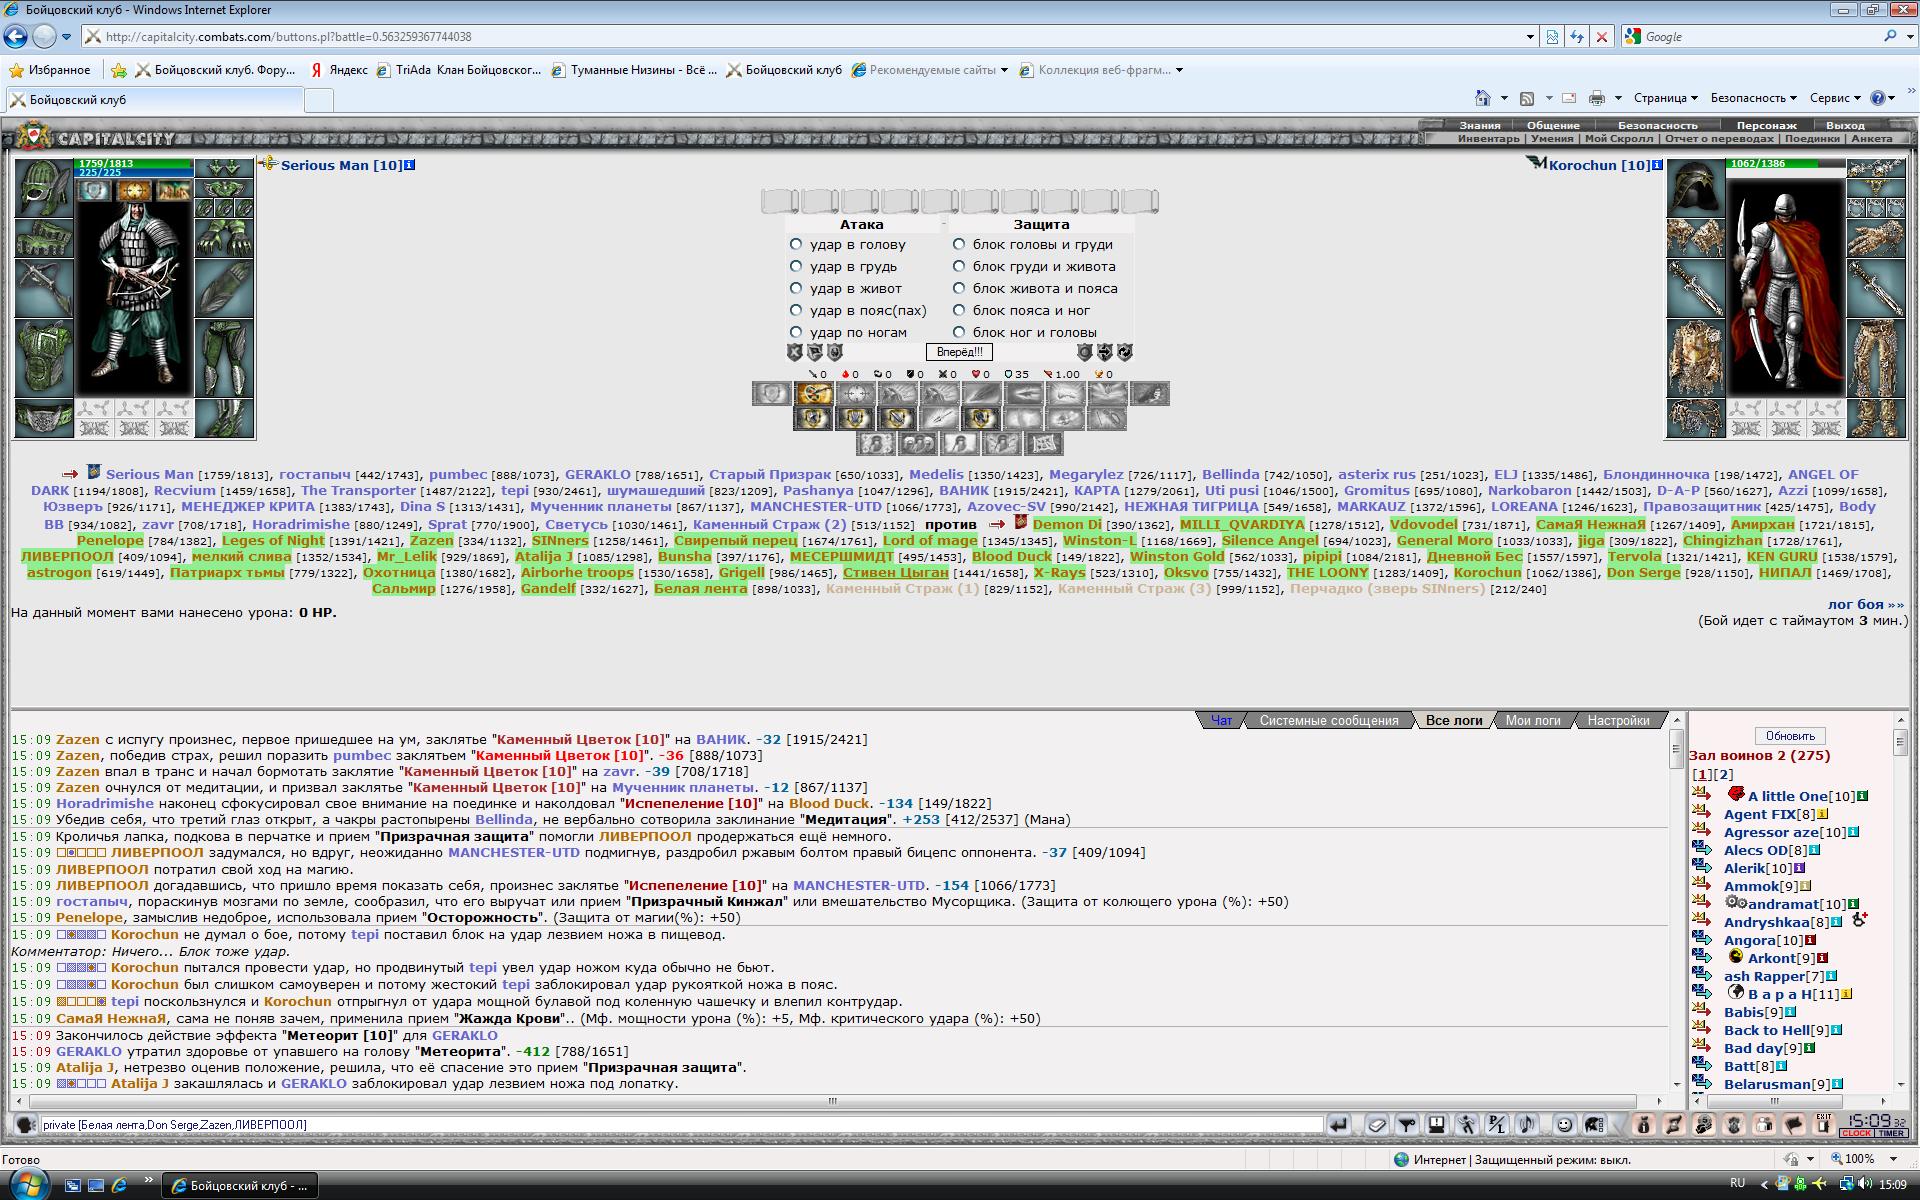Click the Favorites star 'Избранное' button
This screenshot has width=1920, height=1200.
pos(49,70)
